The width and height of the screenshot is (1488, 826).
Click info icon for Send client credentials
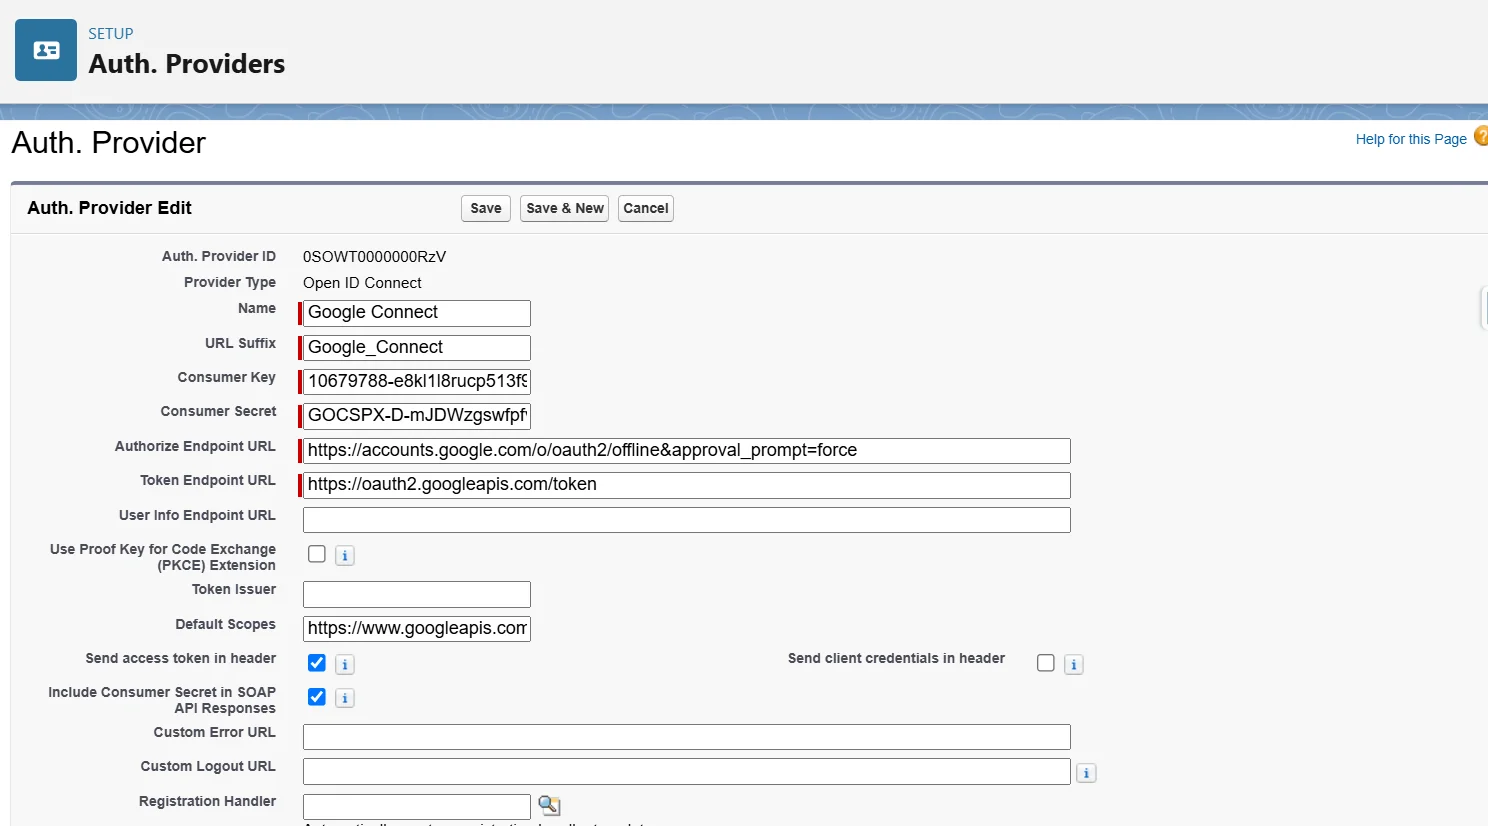(1074, 664)
